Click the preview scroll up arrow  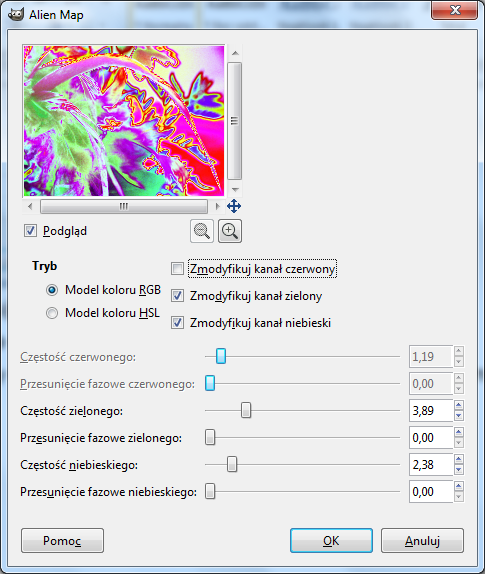[x=235, y=53]
